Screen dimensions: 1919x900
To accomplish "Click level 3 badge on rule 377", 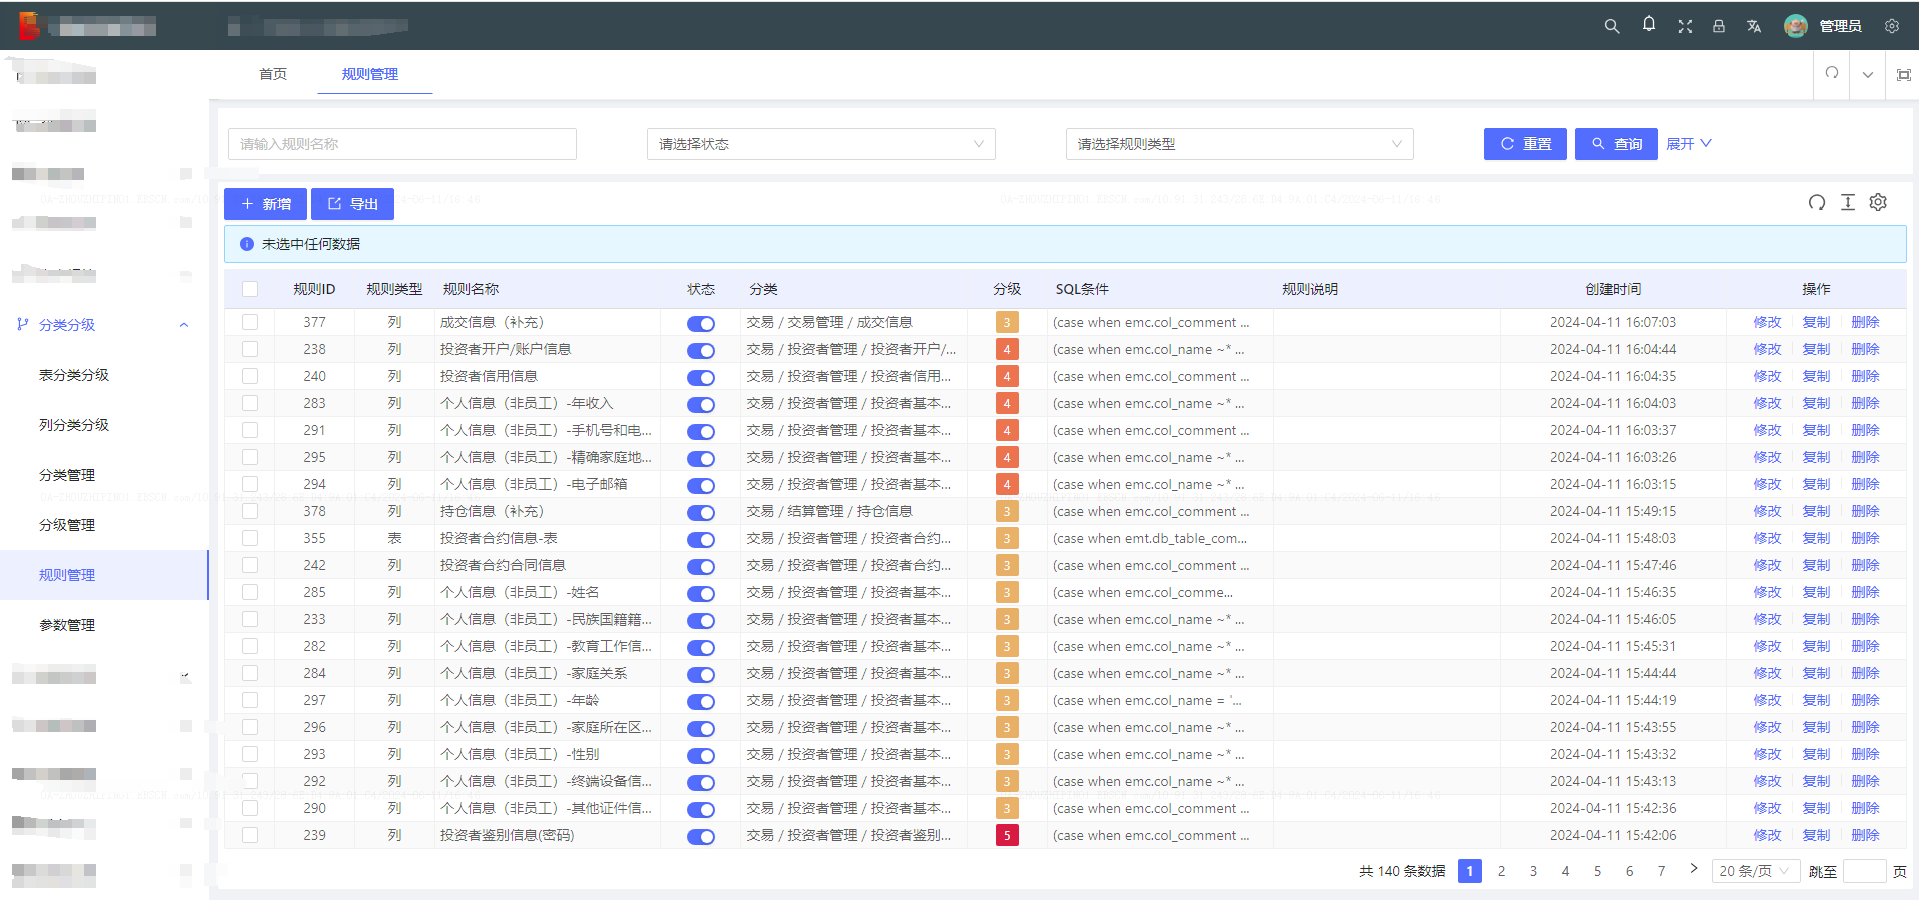I will coord(1007,322).
